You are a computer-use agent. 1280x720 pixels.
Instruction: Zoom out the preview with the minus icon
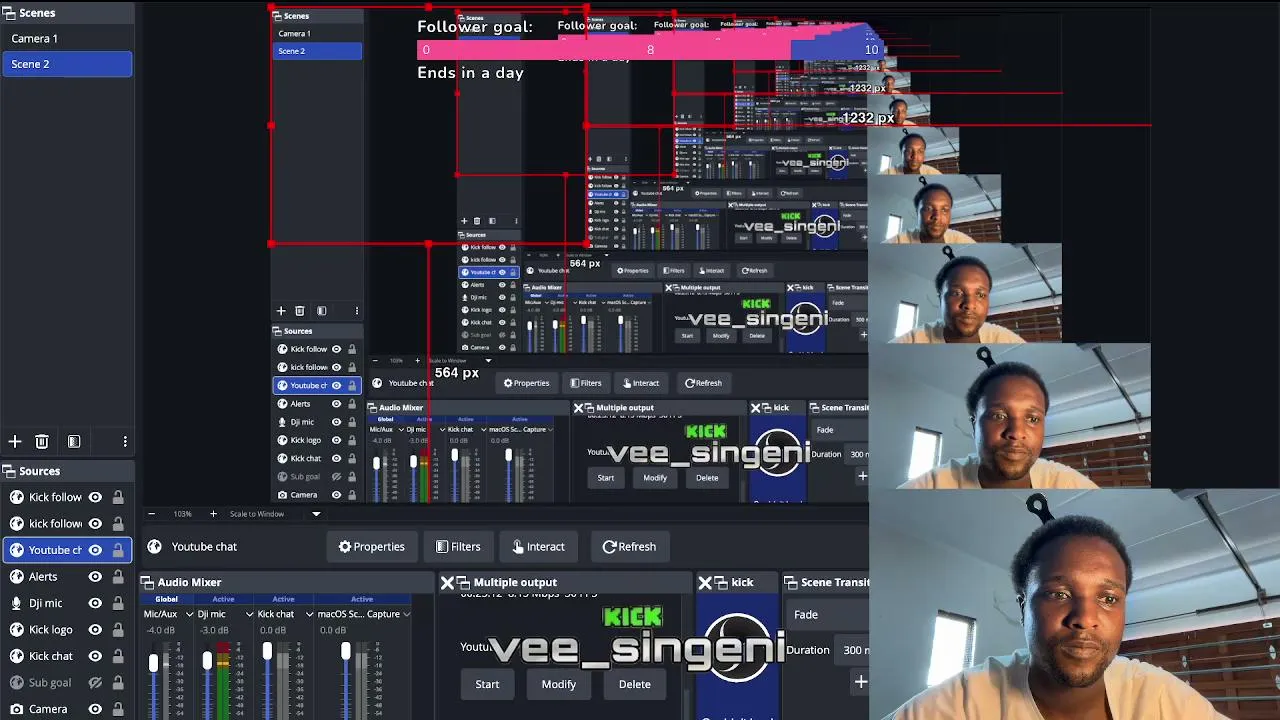click(x=151, y=514)
